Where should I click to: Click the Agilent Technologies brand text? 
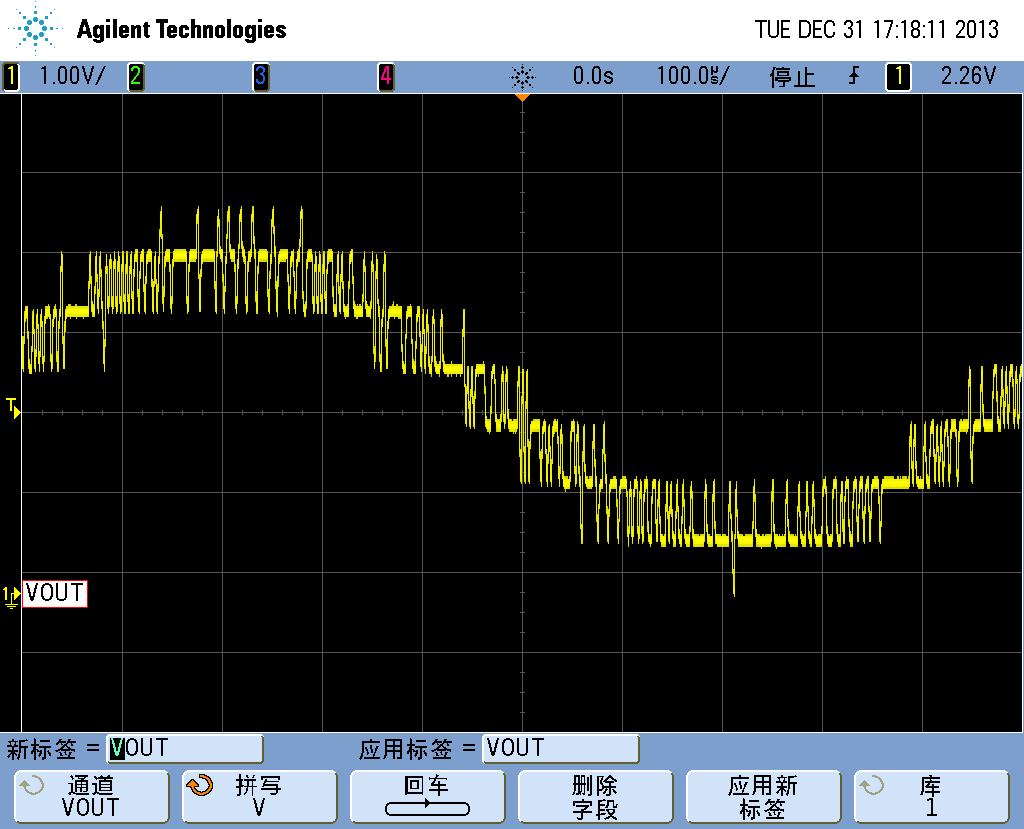pyautogui.click(x=182, y=29)
